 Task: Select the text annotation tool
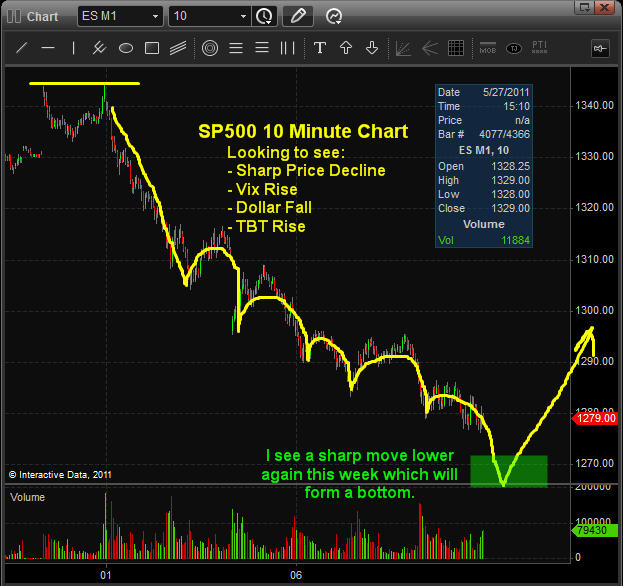[320, 47]
